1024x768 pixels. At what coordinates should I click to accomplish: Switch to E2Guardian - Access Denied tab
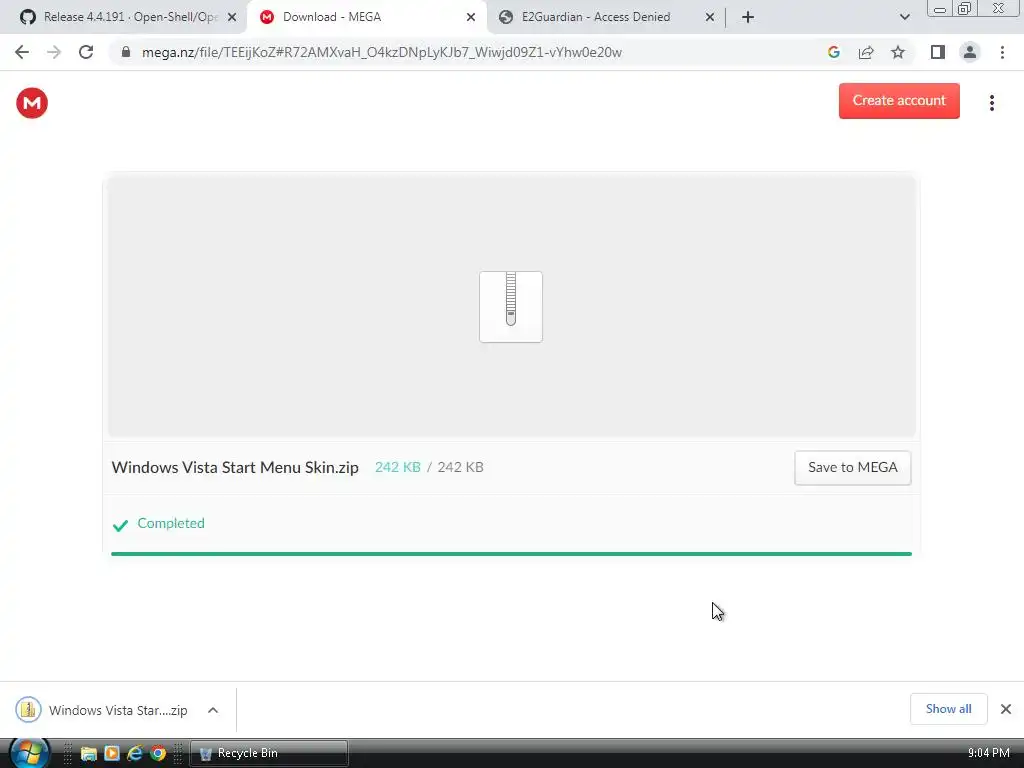(x=606, y=17)
